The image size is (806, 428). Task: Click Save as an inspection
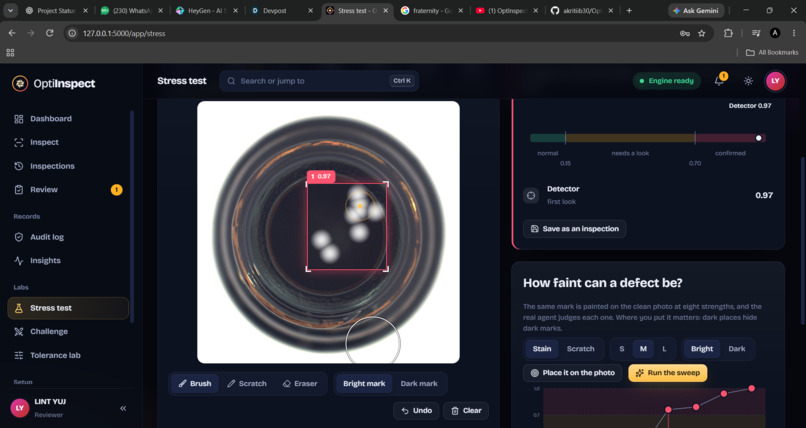pyautogui.click(x=575, y=229)
